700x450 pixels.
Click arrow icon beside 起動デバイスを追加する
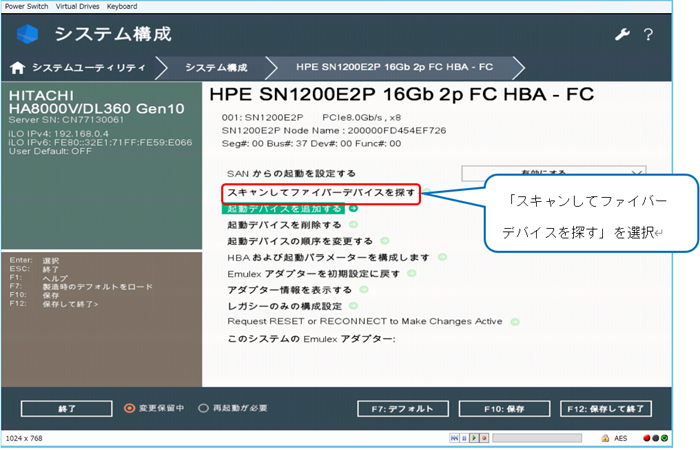click(354, 208)
